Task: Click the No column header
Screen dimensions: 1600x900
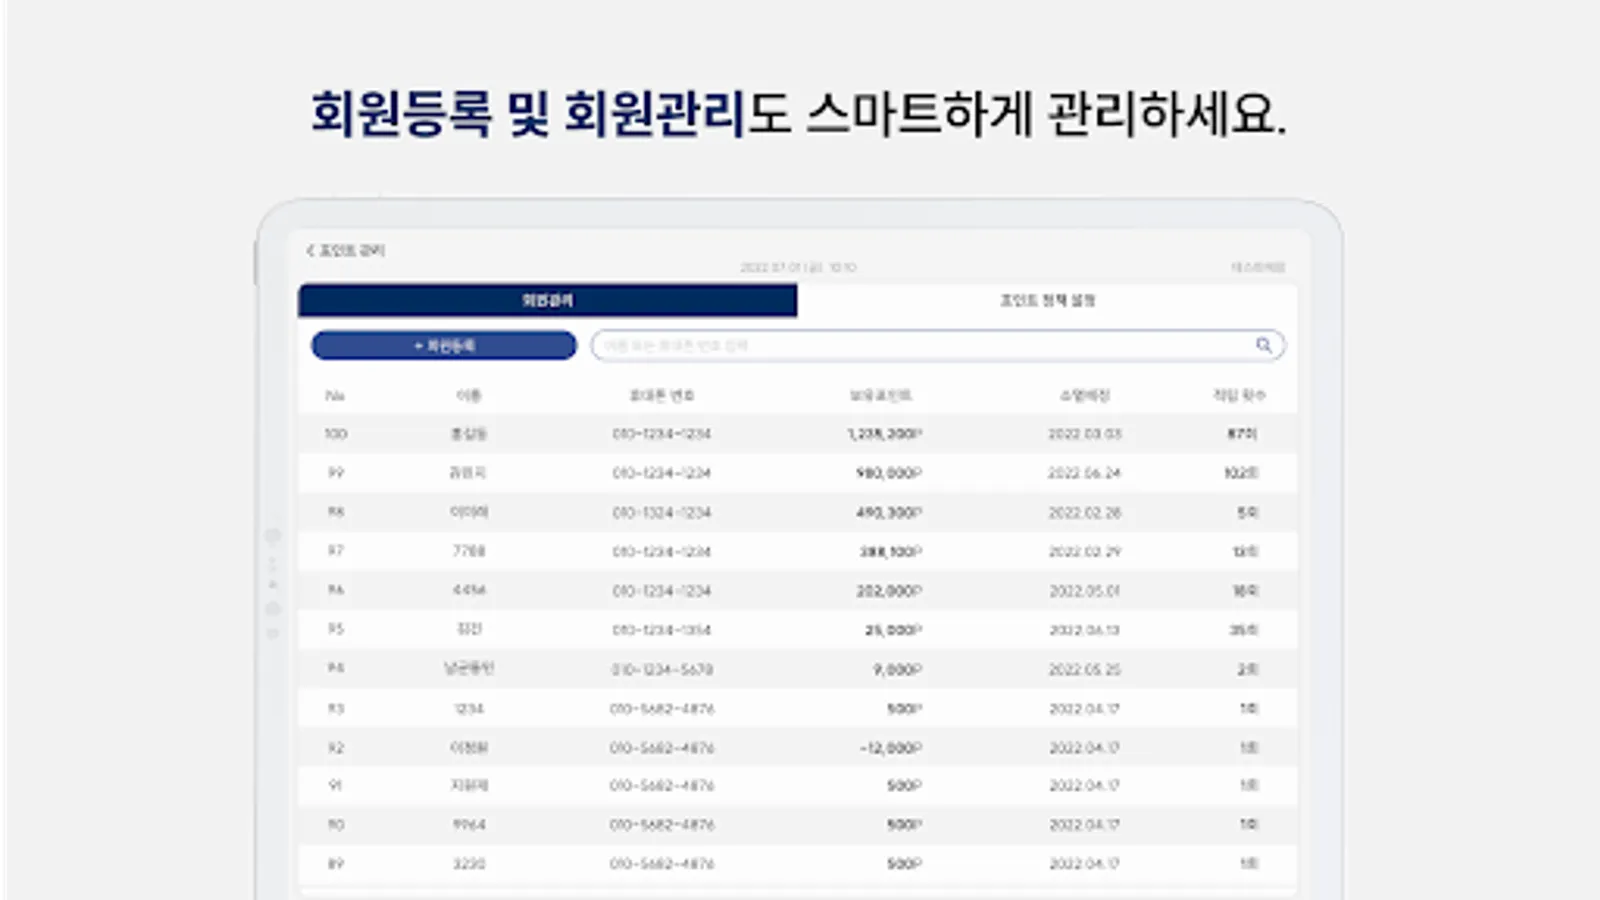Action: coord(335,396)
